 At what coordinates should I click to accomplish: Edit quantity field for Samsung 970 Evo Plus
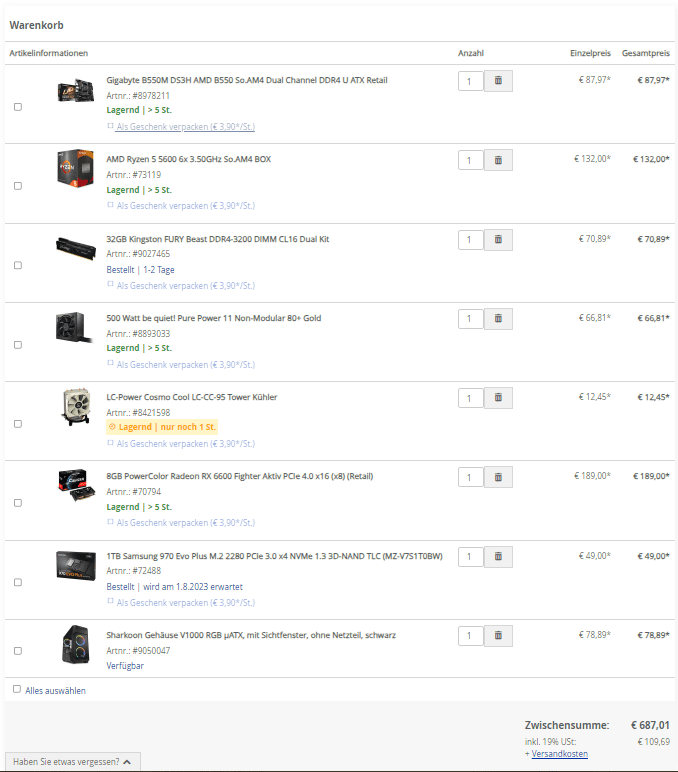click(470, 557)
